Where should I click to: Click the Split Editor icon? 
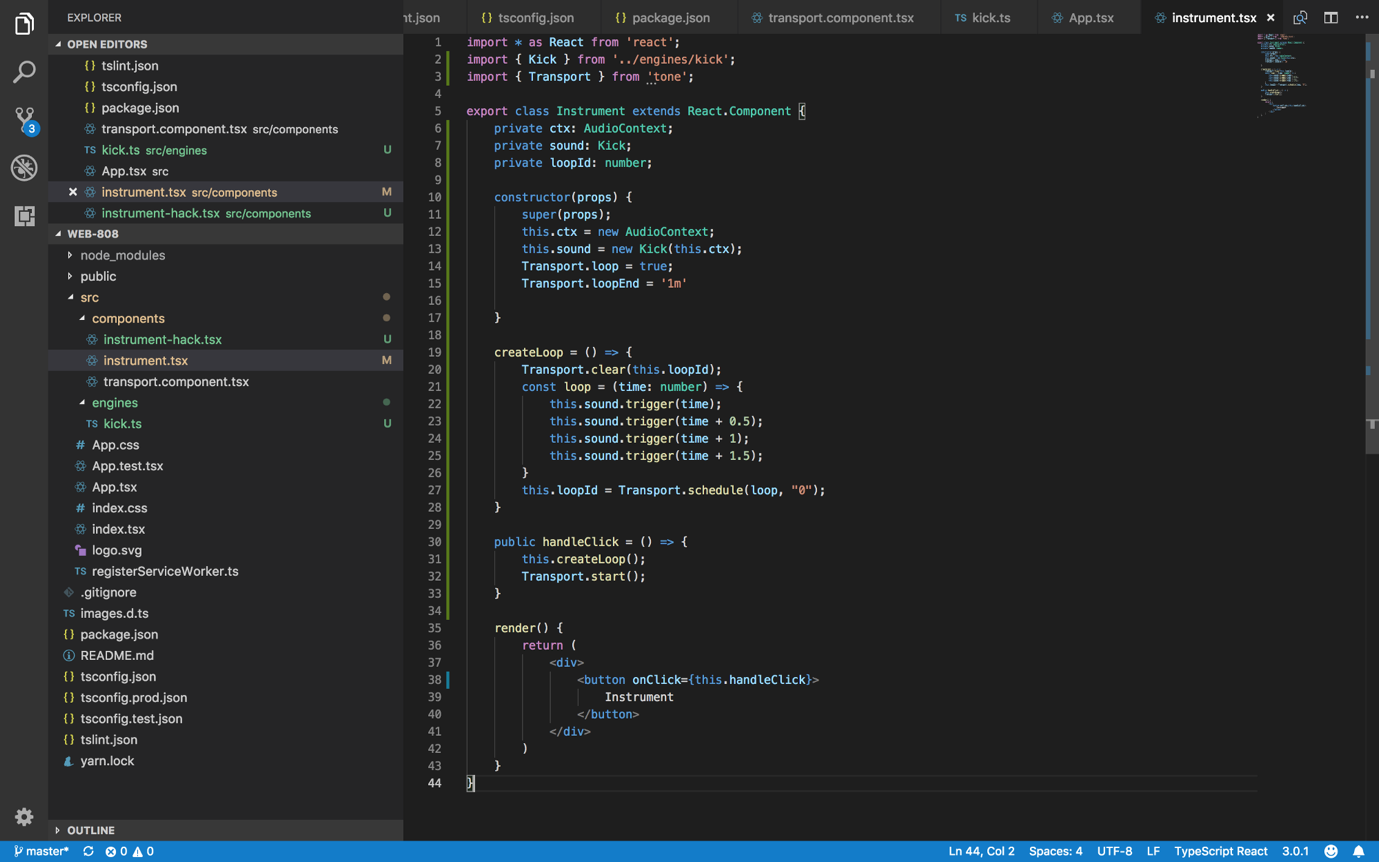pyautogui.click(x=1331, y=17)
